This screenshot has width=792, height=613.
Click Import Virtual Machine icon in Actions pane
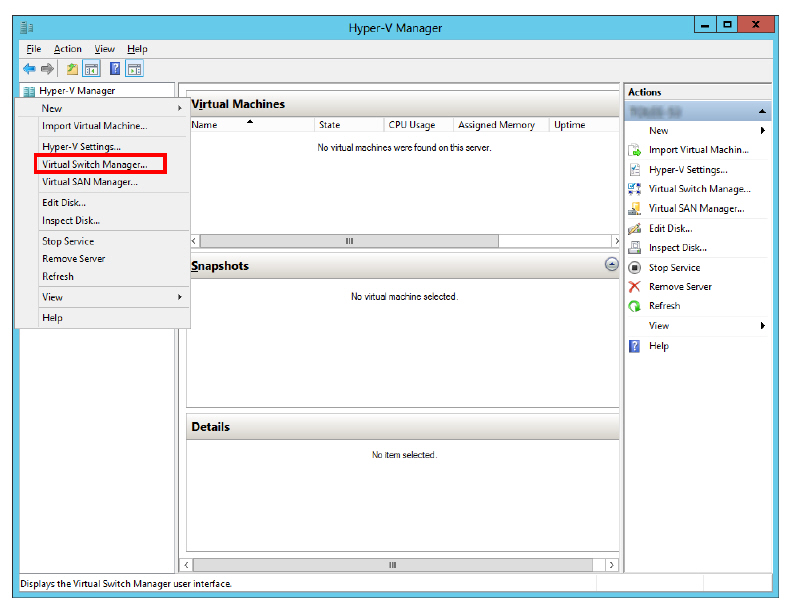(x=634, y=150)
